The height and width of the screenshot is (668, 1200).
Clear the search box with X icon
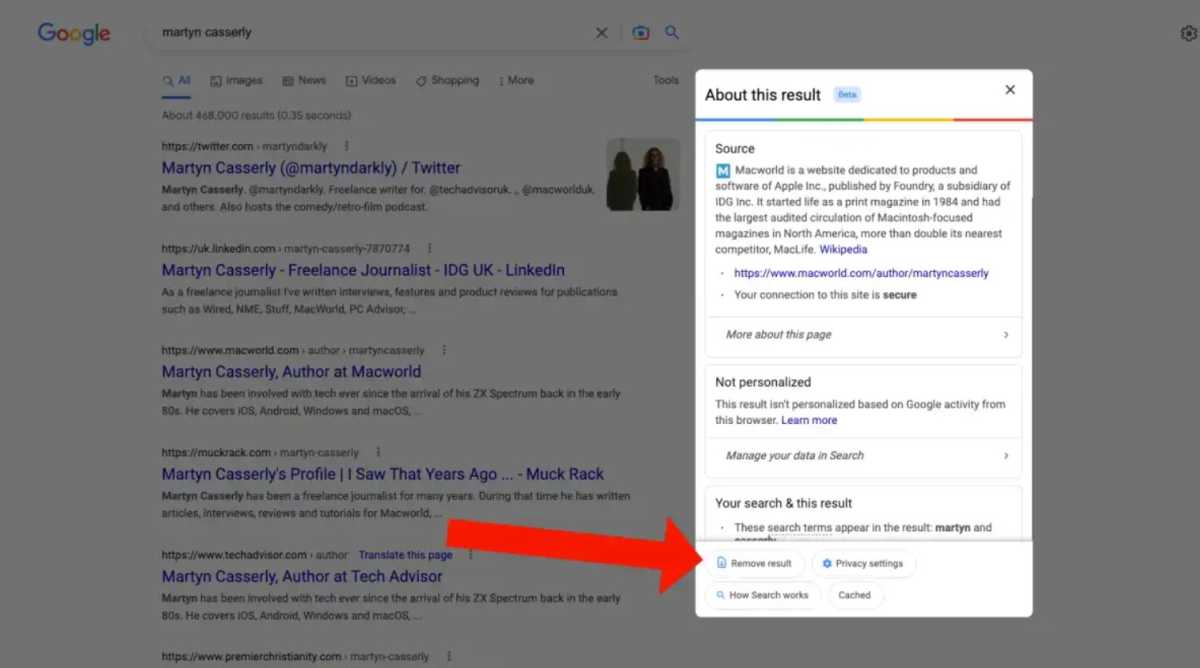(602, 33)
